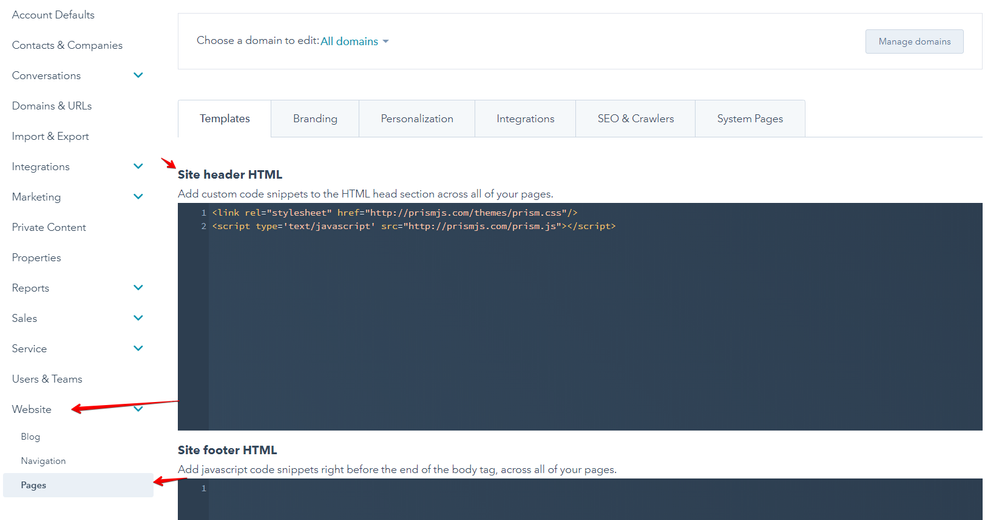Click the Manage domains button
The width and height of the screenshot is (999, 520).
[x=914, y=42]
